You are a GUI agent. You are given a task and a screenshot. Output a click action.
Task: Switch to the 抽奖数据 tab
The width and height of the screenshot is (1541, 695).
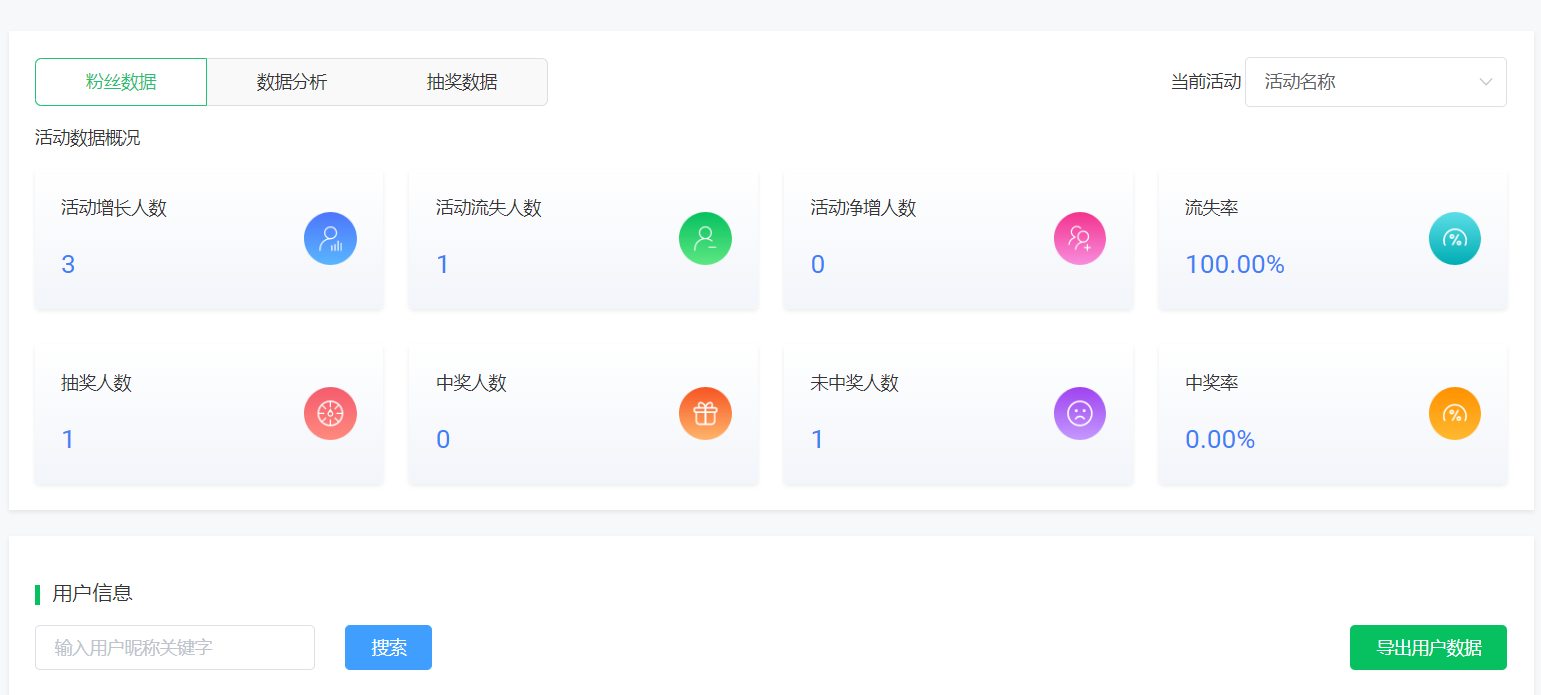click(461, 81)
